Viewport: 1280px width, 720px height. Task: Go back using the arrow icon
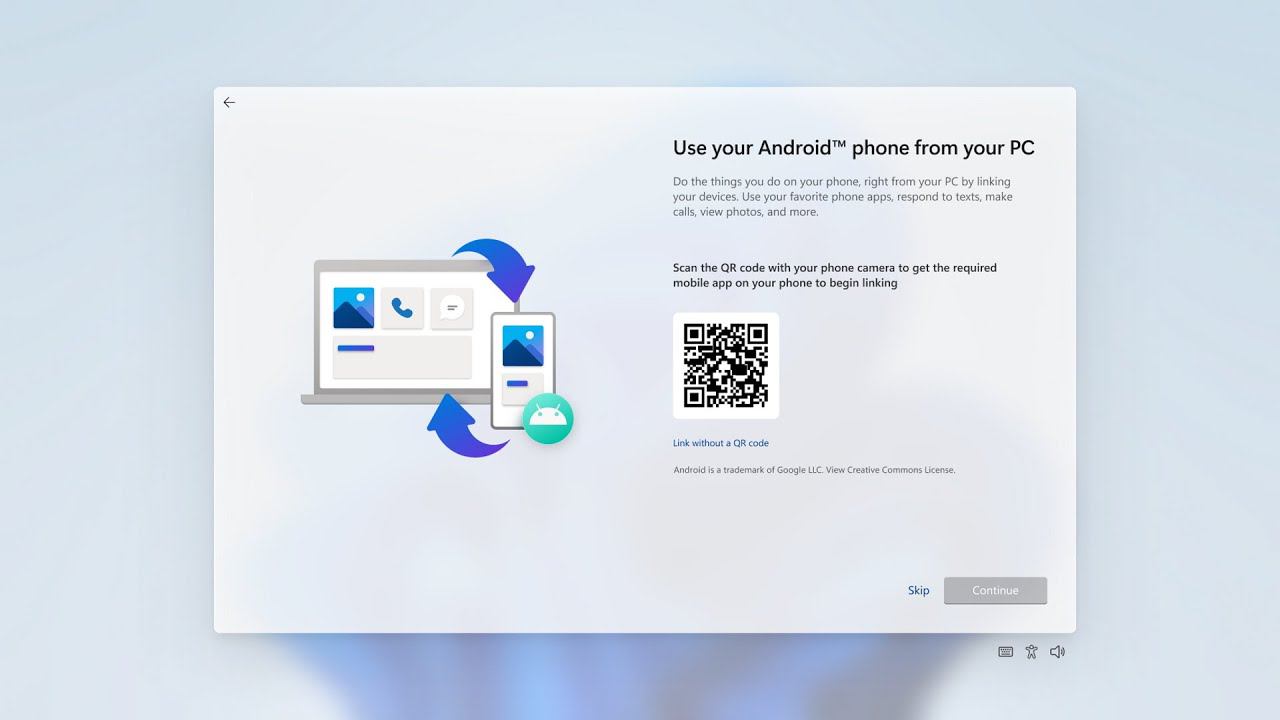click(229, 102)
